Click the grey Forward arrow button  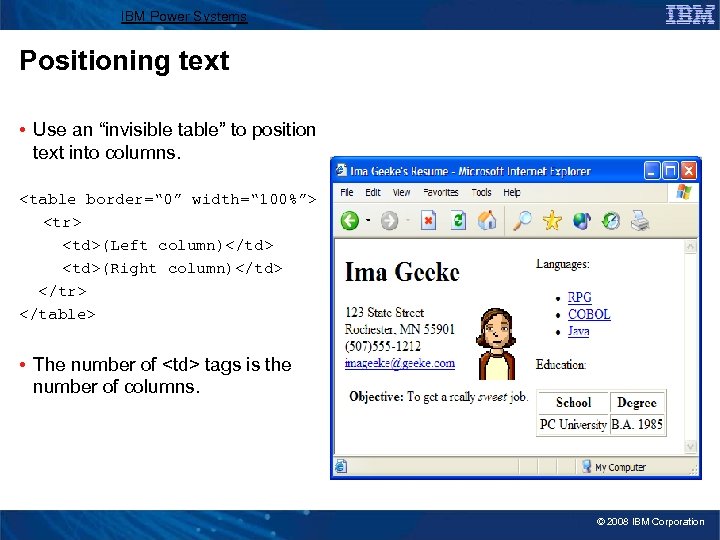[389, 221]
